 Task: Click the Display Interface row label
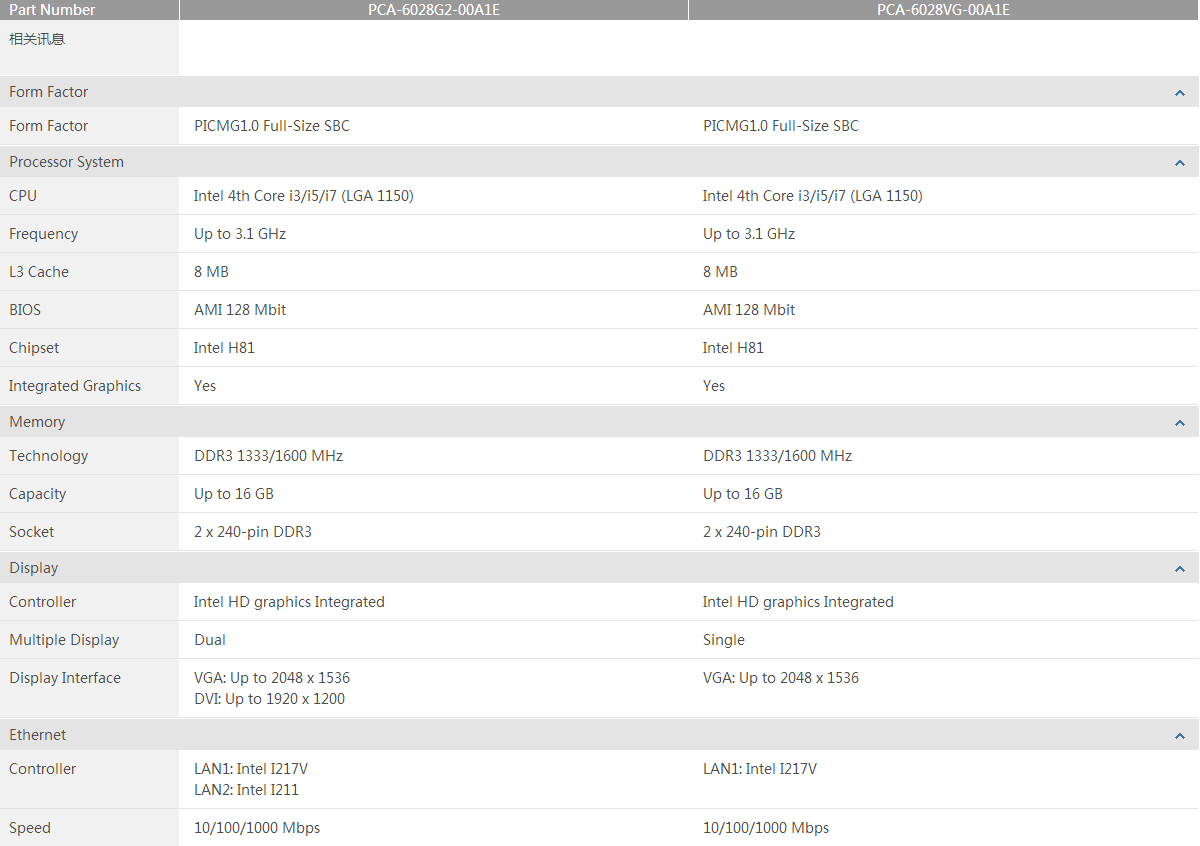click(x=65, y=678)
